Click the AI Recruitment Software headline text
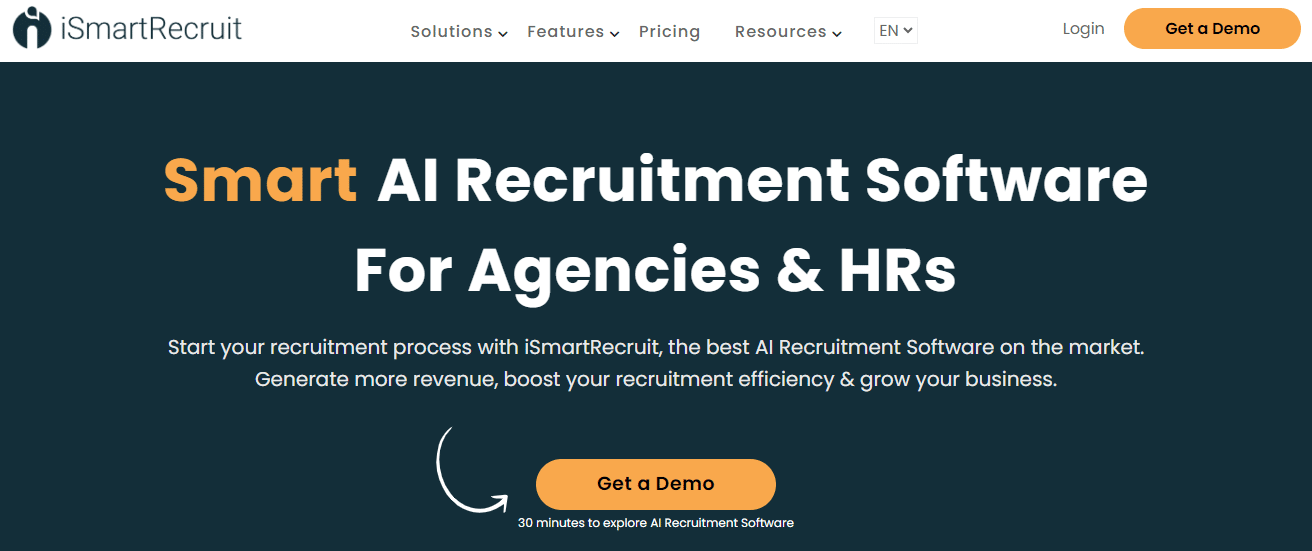 (762, 180)
